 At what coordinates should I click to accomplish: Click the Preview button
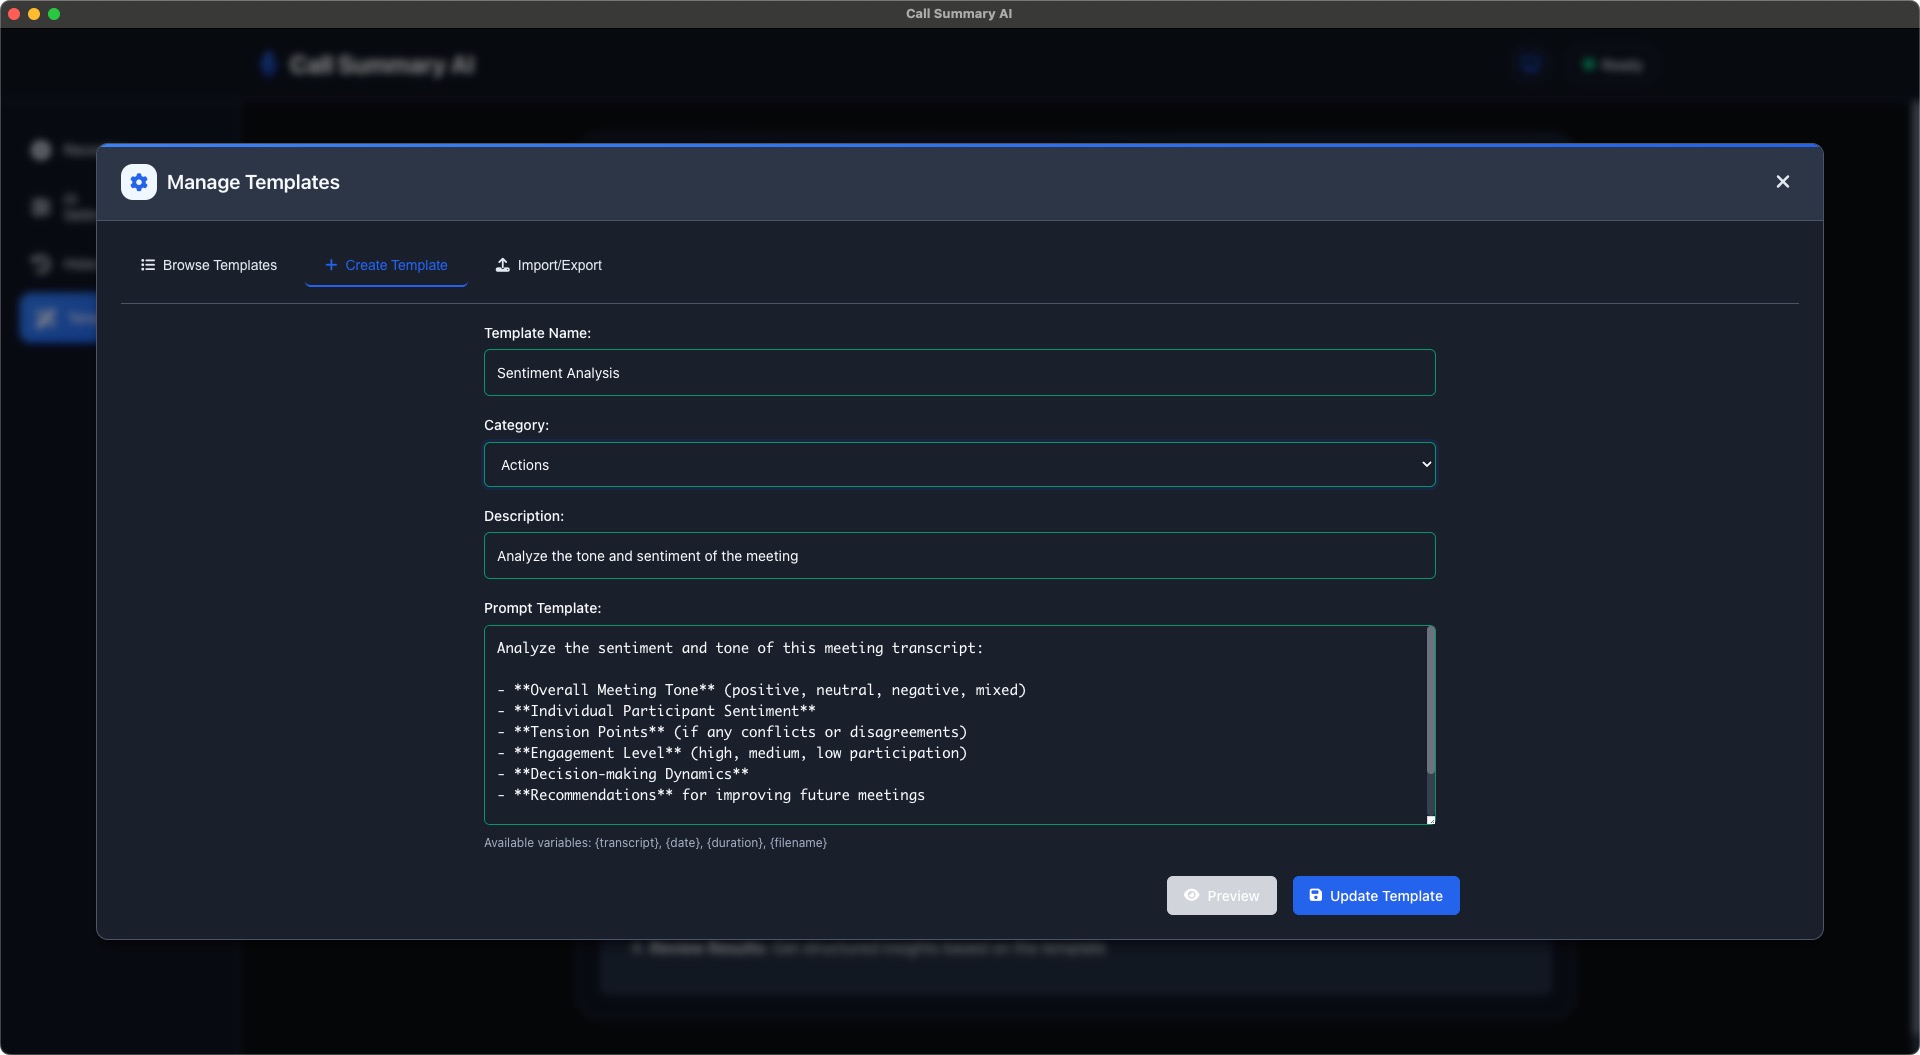coord(1221,896)
